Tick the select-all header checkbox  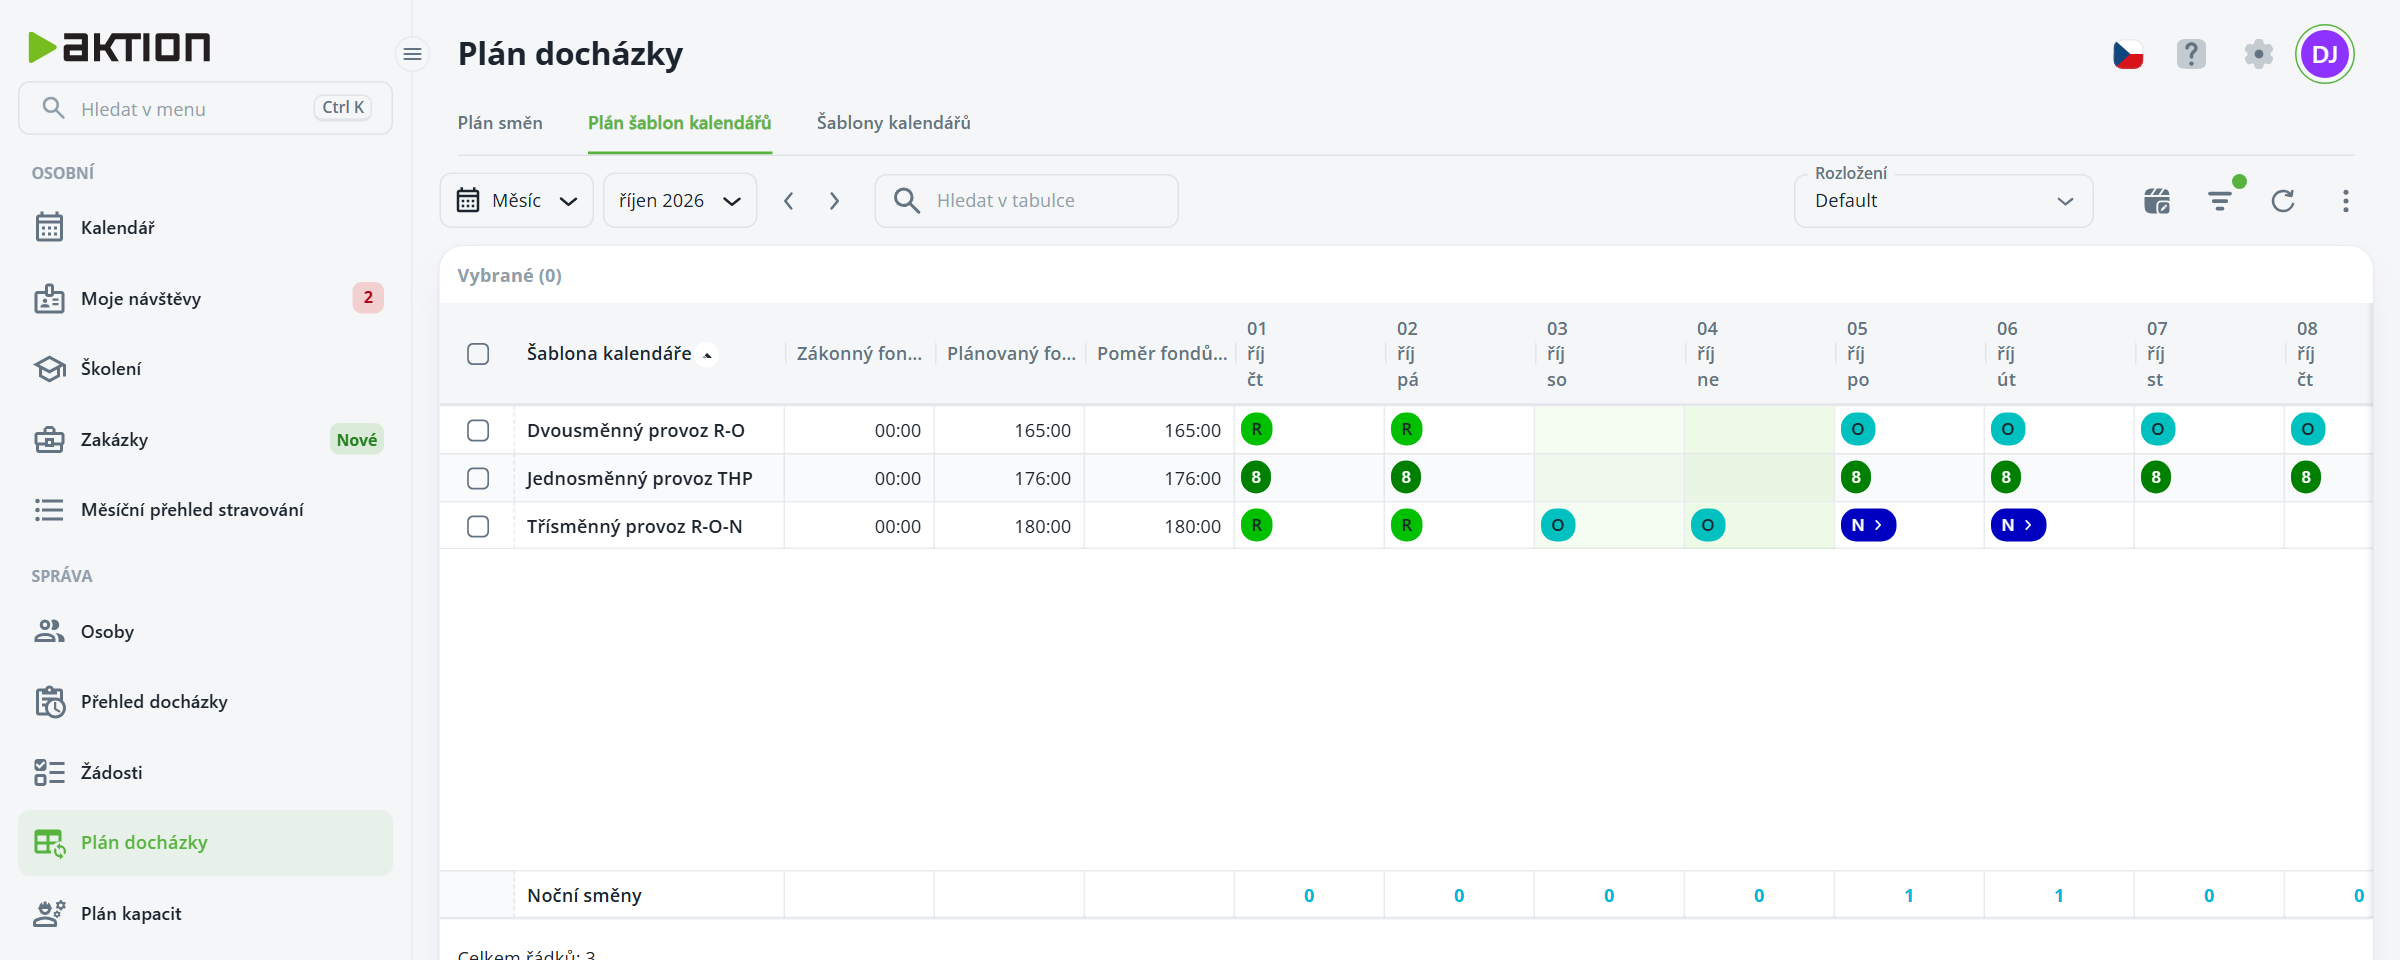(x=478, y=354)
